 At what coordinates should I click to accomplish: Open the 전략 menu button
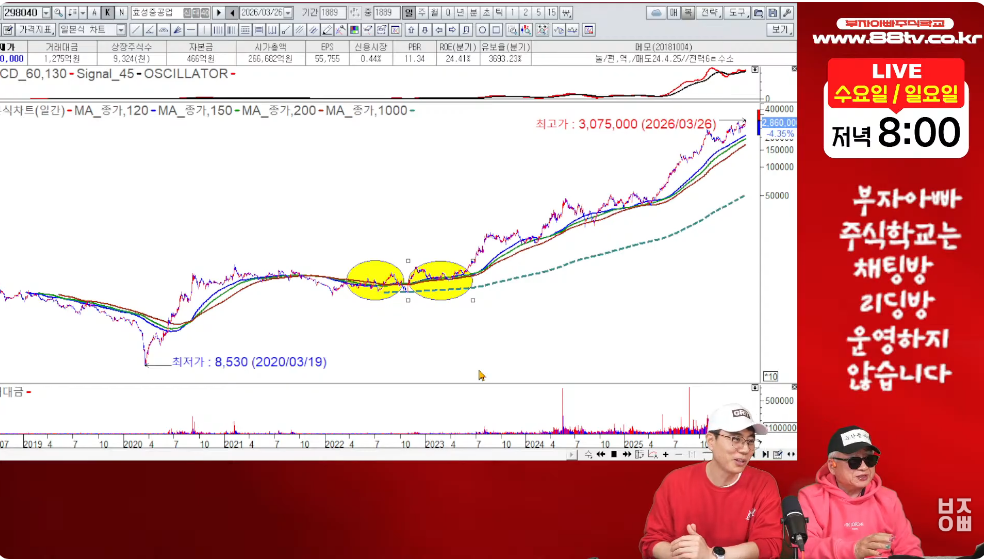(709, 13)
